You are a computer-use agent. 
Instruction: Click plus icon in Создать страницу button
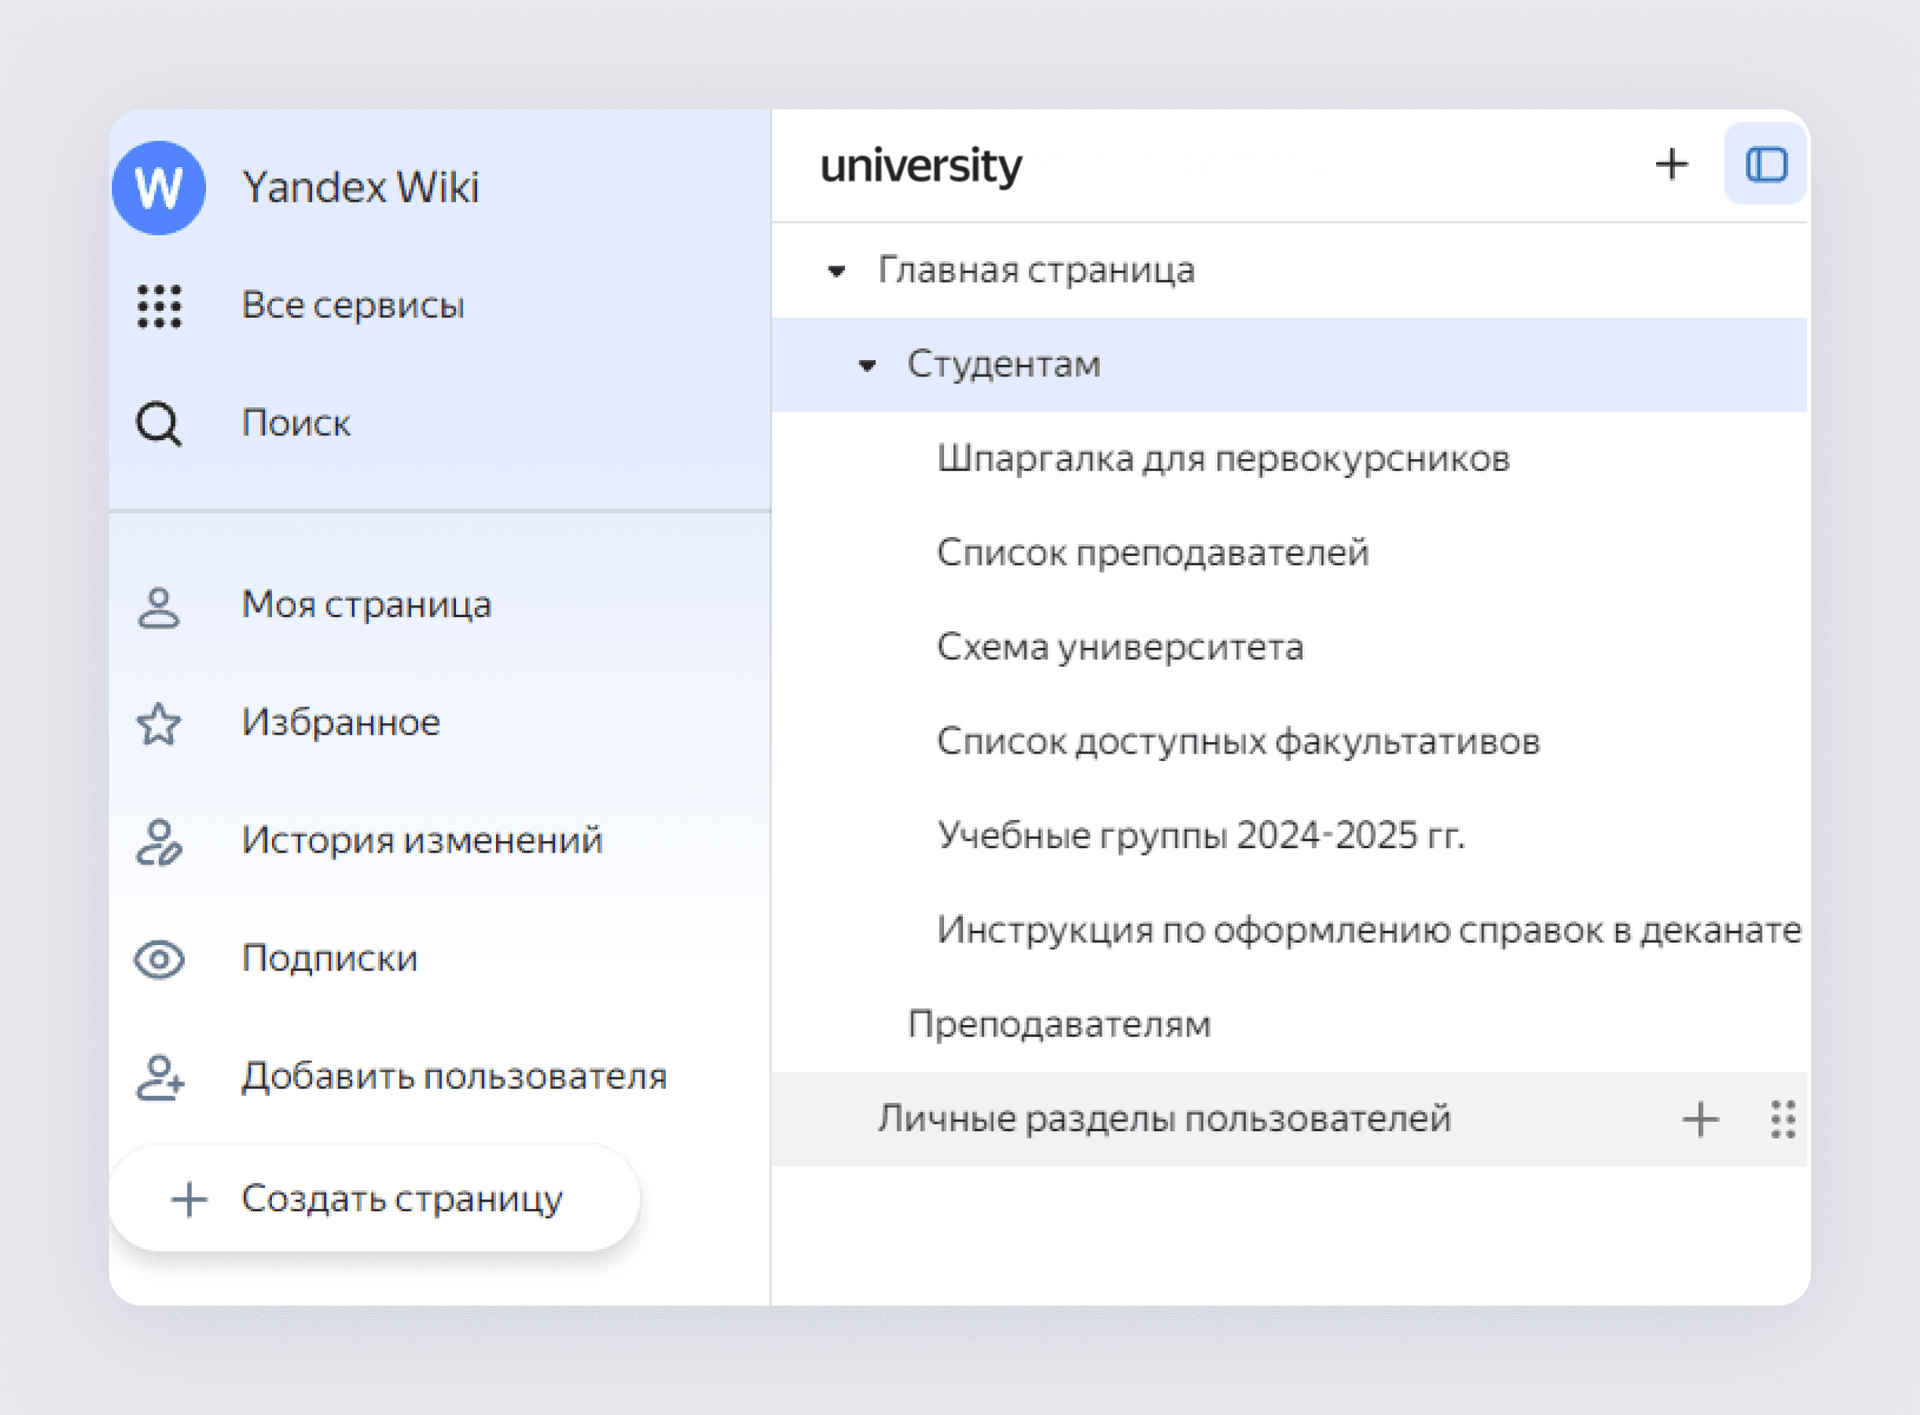pyautogui.click(x=189, y=1198)
